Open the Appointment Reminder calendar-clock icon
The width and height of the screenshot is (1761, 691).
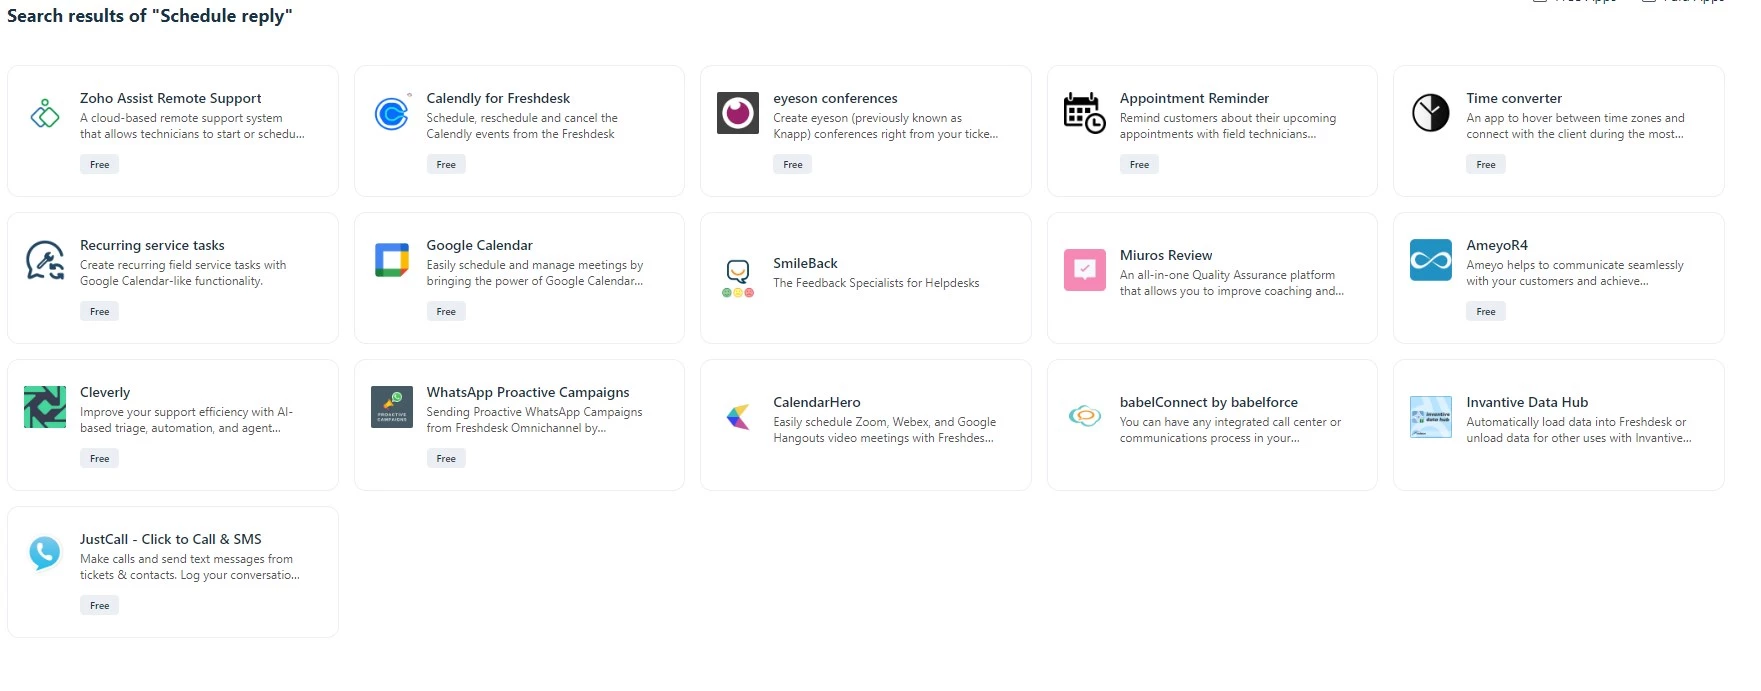click(x=1084, y=113)
